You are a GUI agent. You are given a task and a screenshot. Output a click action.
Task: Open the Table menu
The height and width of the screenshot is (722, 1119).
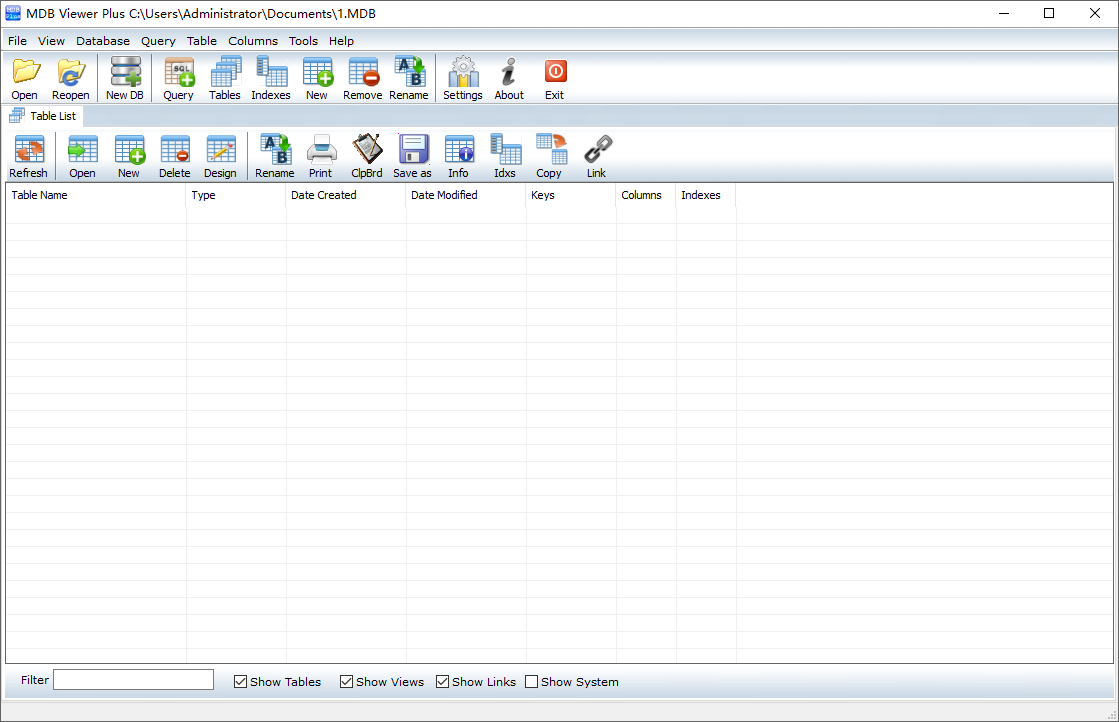point(201,41)
